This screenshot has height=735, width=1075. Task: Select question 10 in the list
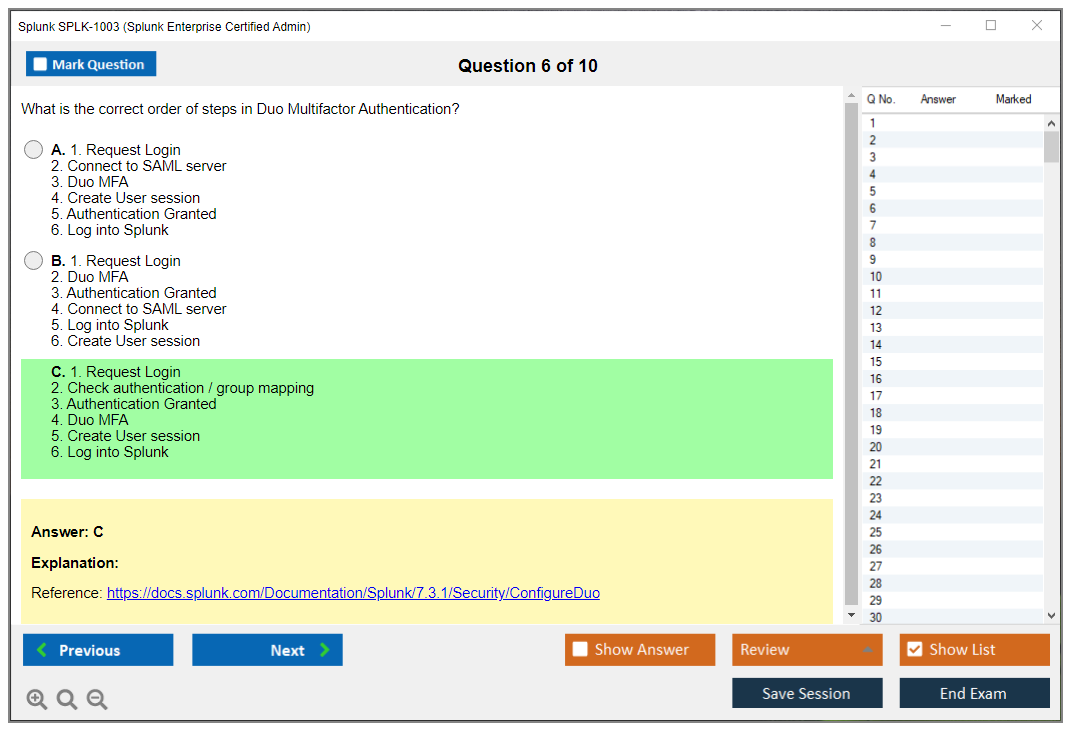pyautogui.click(x=876, y=277)
